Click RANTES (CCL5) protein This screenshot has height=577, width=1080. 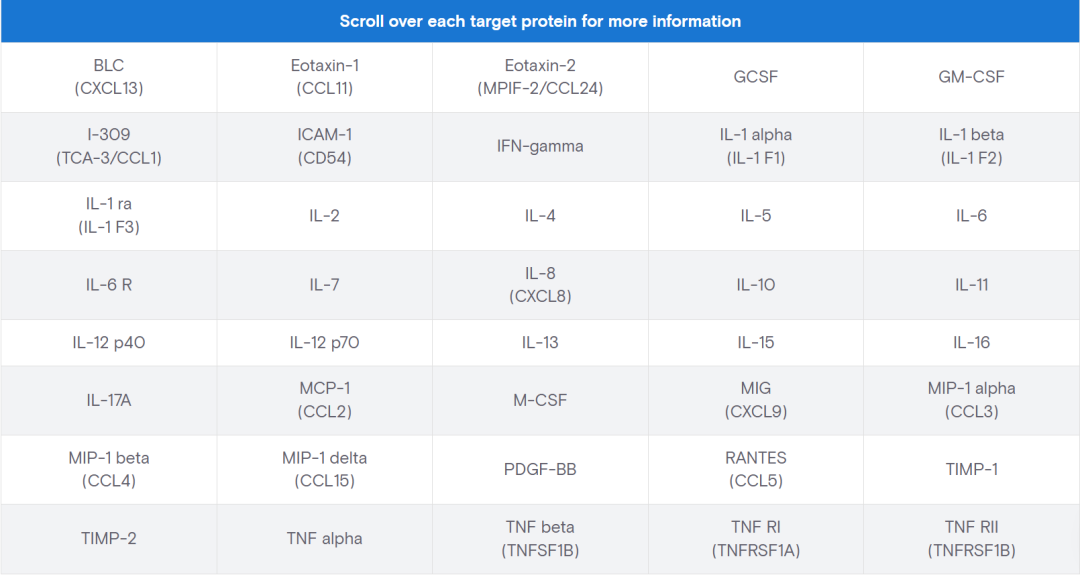[756, 470]
